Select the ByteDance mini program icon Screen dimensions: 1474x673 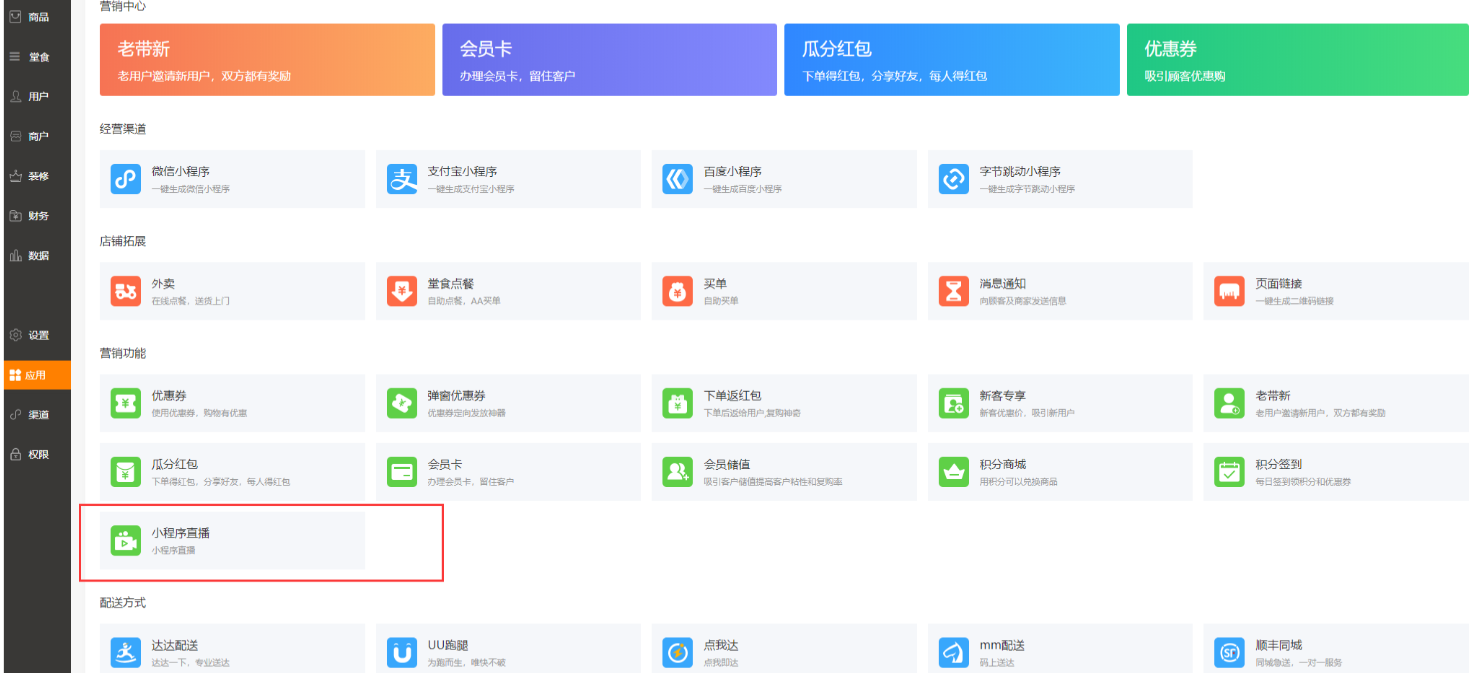(953, 180)
